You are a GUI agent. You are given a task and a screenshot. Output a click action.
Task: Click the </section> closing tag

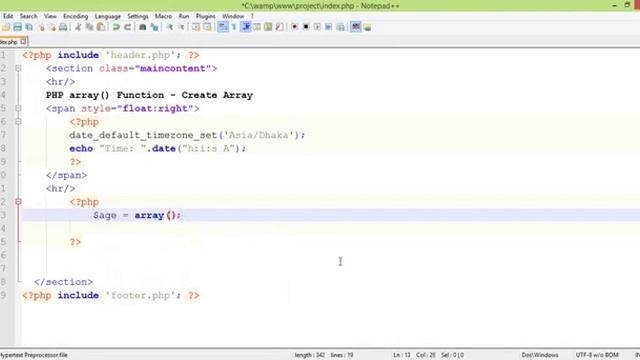63,282
